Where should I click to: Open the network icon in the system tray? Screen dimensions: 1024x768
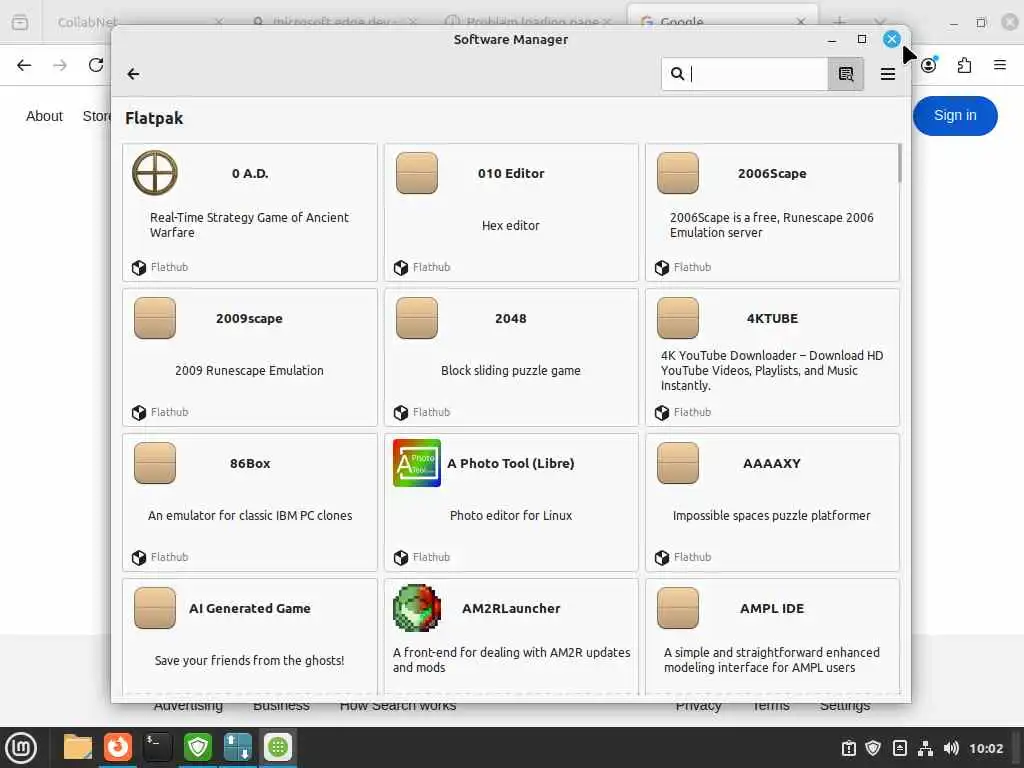(925, 748)
